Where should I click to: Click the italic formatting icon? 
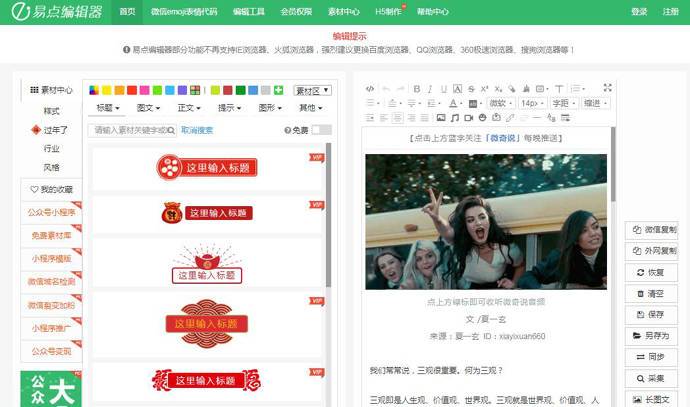(431, 89)
